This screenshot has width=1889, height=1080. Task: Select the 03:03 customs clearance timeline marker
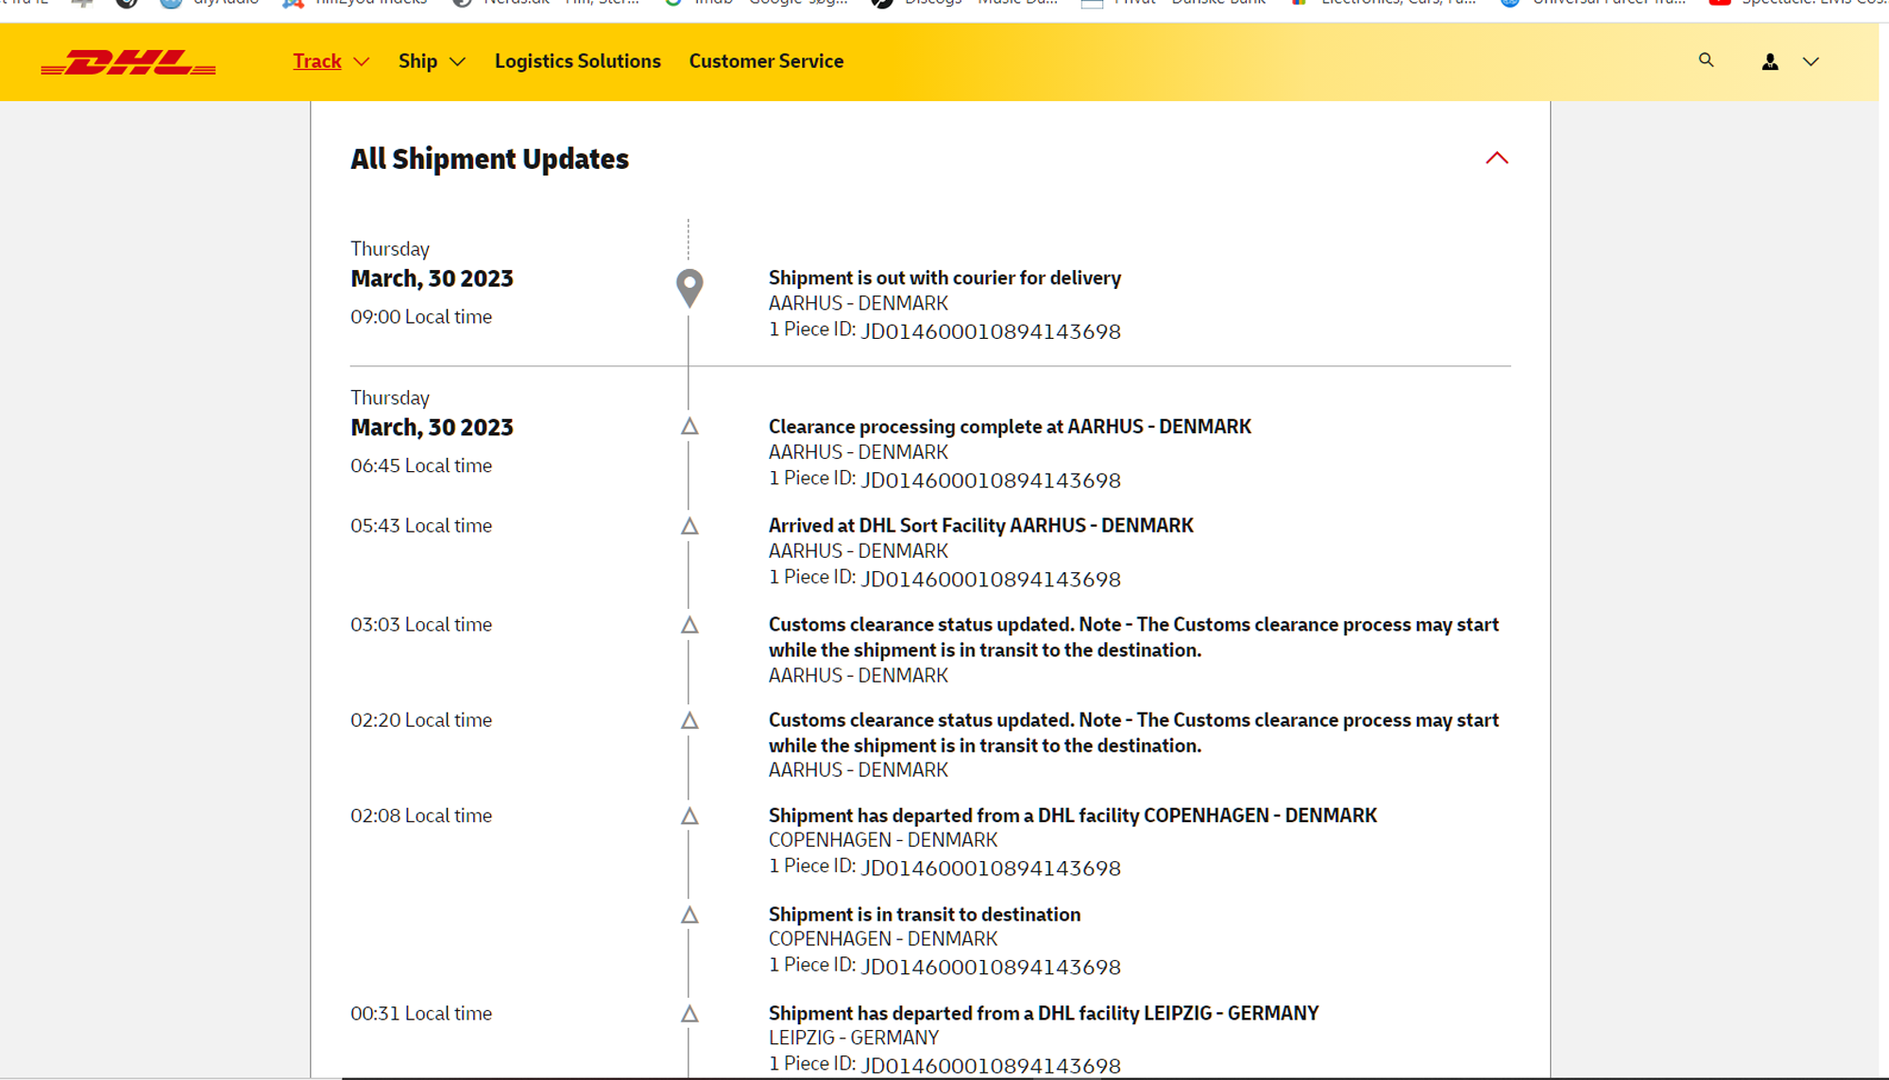click(x=689, y=625)
